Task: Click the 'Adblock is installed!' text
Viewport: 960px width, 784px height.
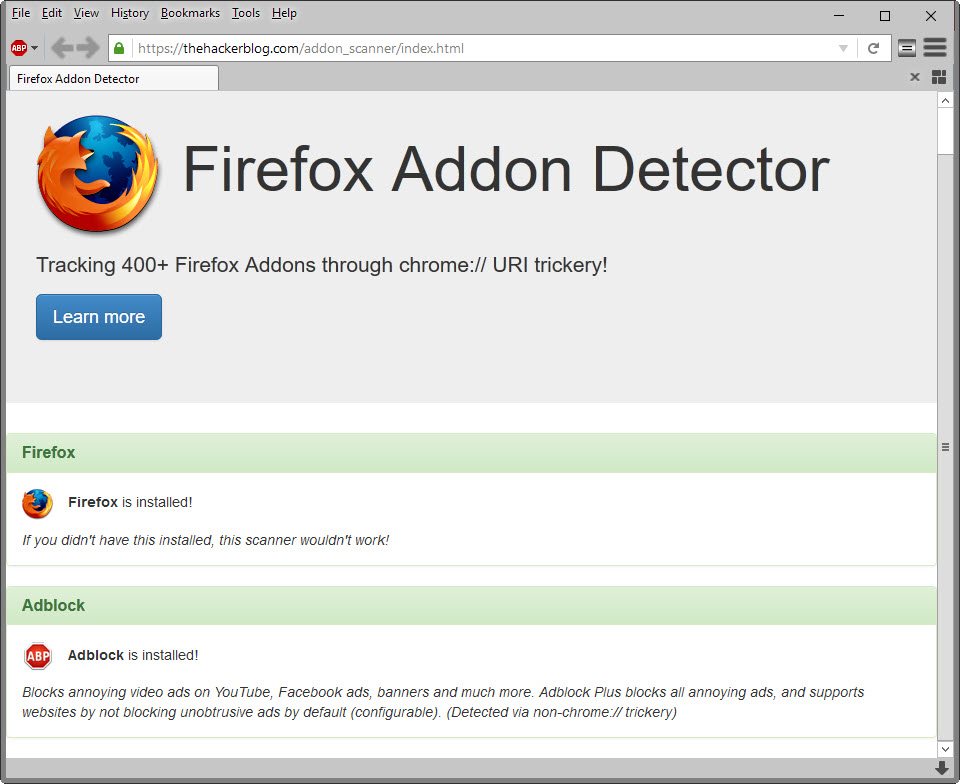Action: [133, 655]
